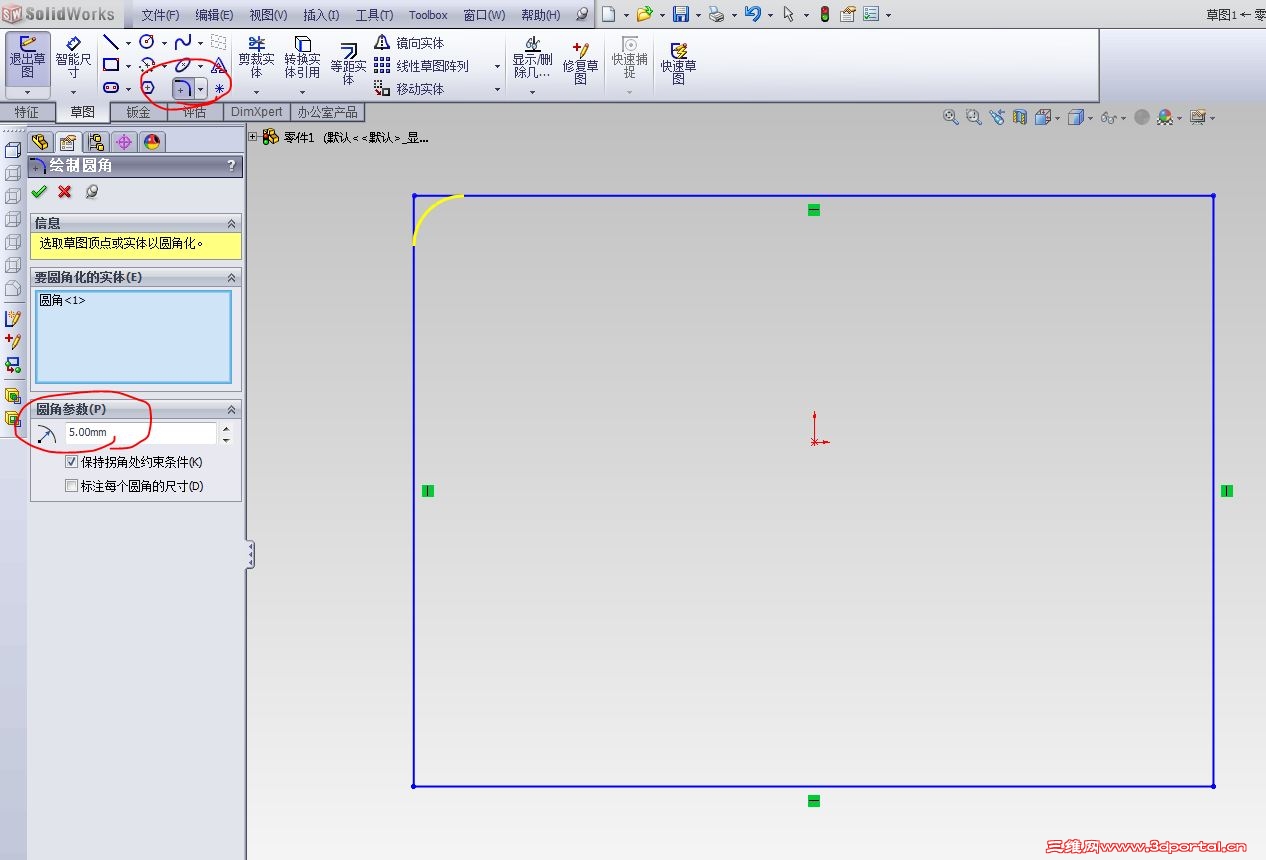Click the Save disk icon

681,14
